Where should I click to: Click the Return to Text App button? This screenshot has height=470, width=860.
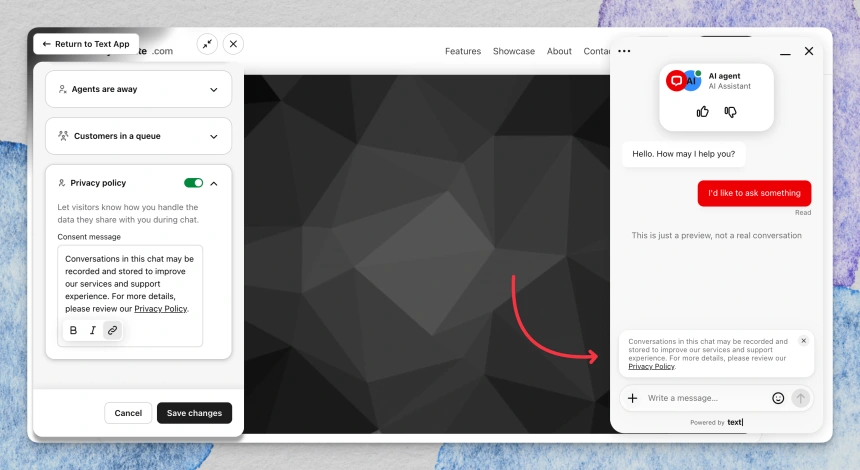point(86,44)
